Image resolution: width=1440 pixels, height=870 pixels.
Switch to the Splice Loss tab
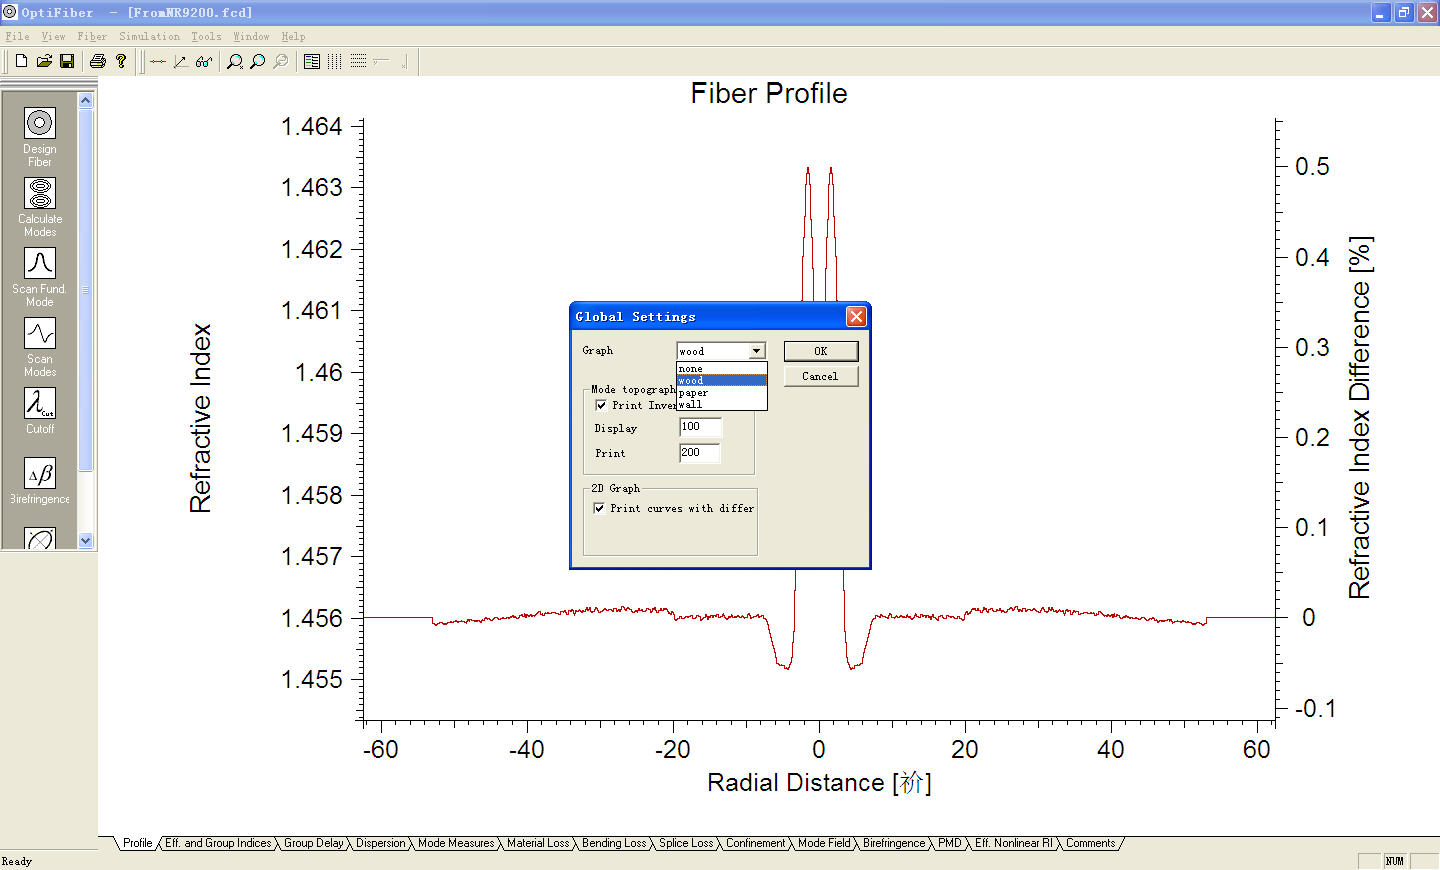(686, 843)
